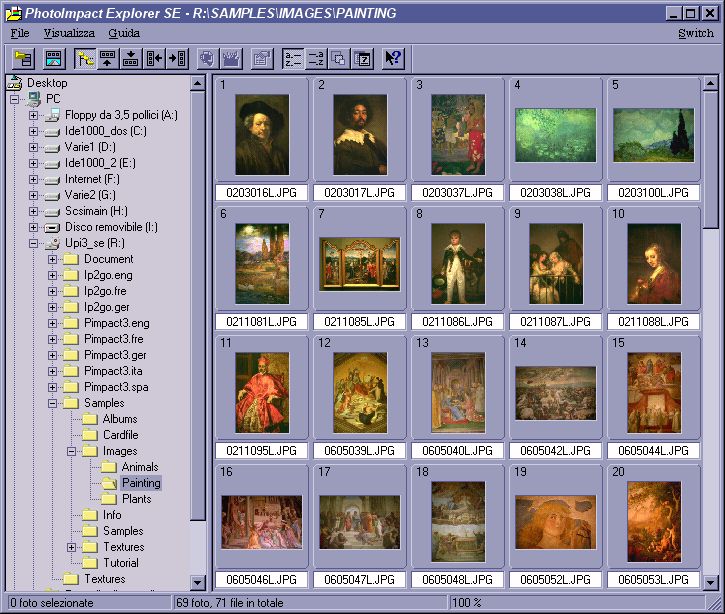Click the '0 foto selezionate' status text
This screenshot has height=614, width=725.
coord(52,603)
